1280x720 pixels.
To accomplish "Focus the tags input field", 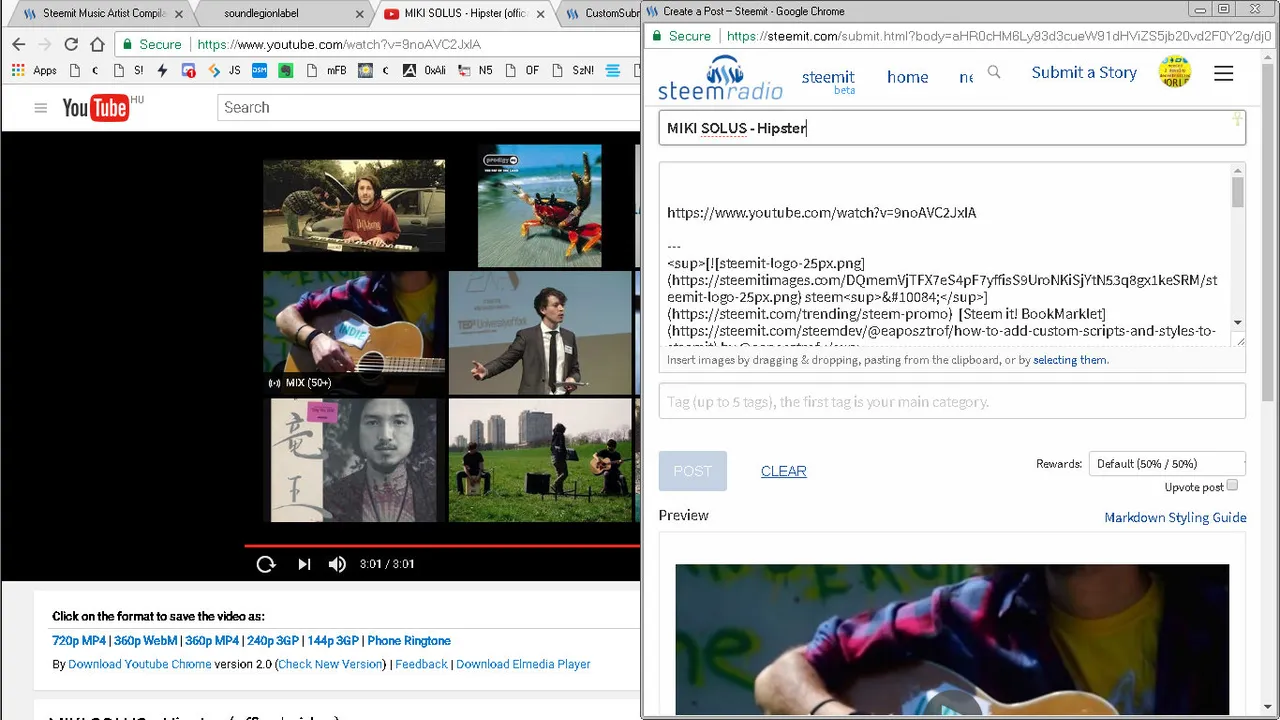I will click(952, 401).
